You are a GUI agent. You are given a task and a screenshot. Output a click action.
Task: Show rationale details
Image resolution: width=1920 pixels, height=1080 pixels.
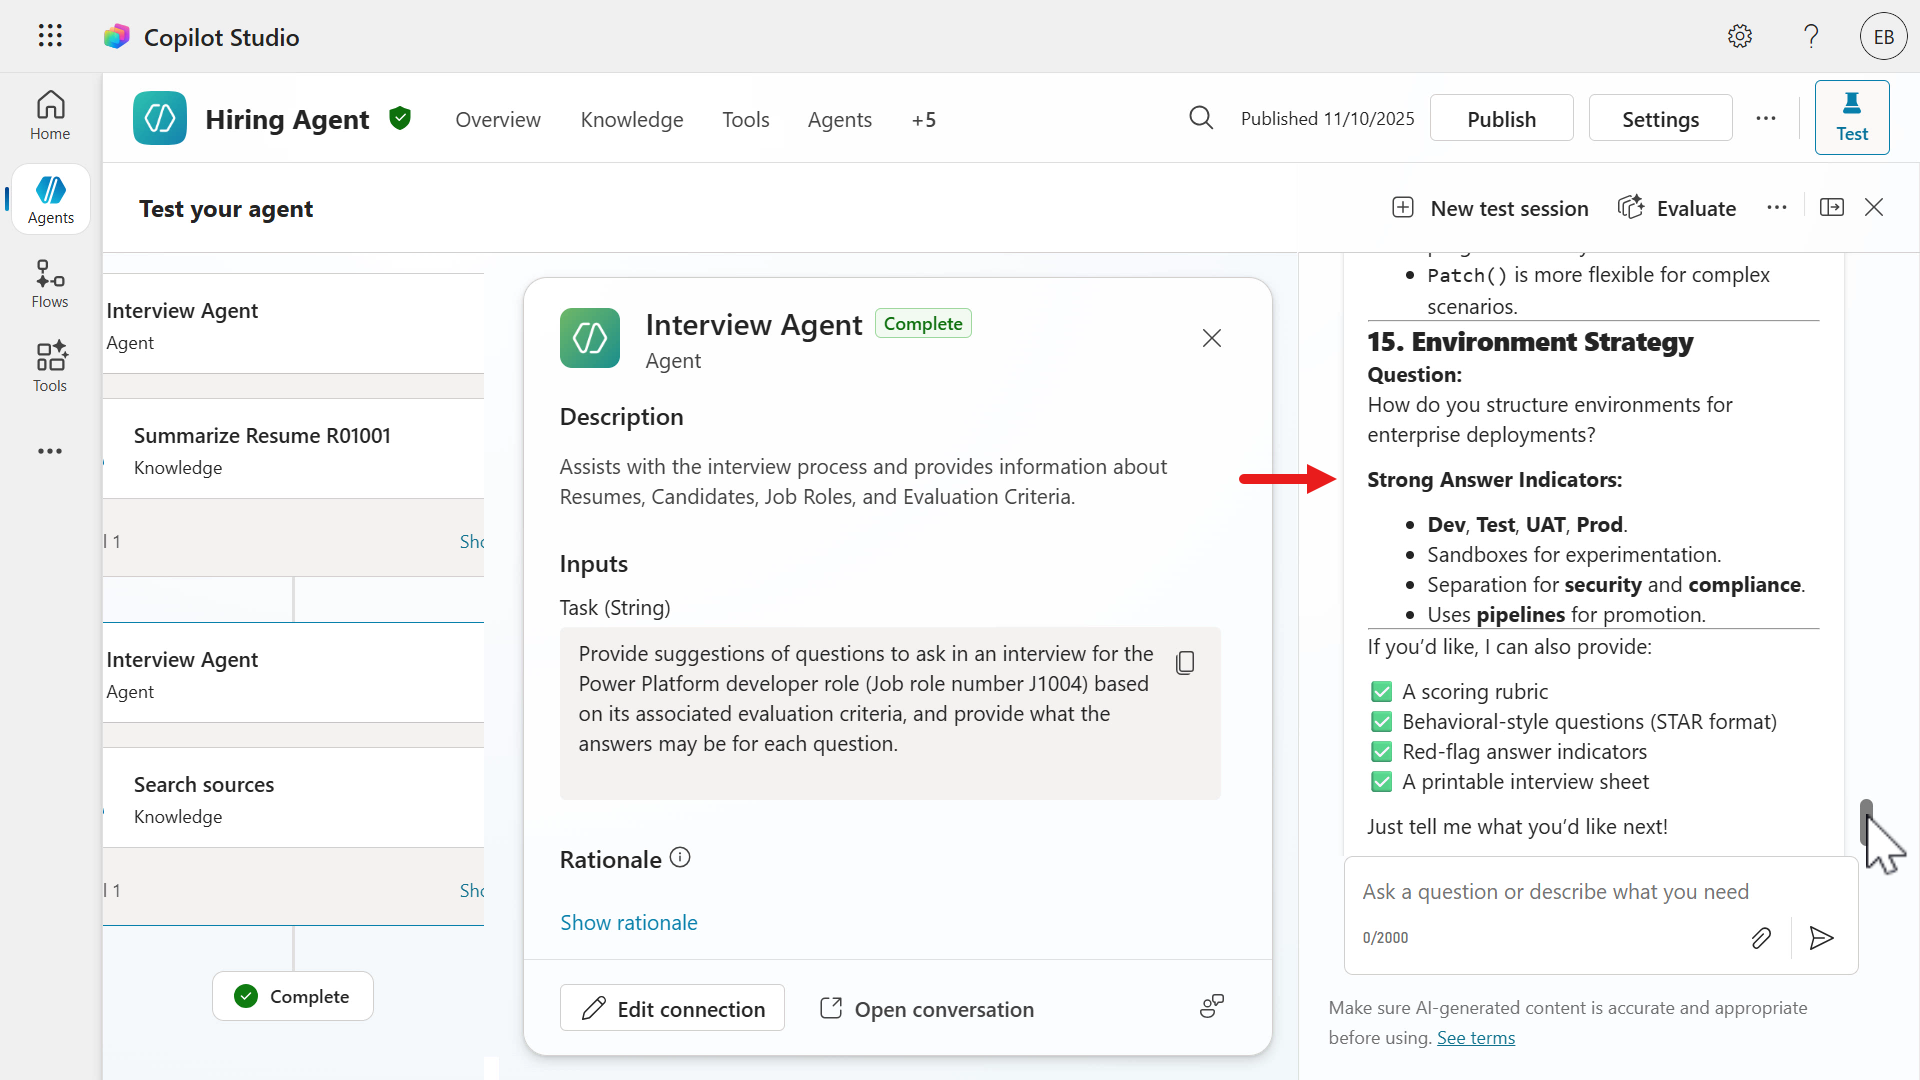(x=628, y=922)
